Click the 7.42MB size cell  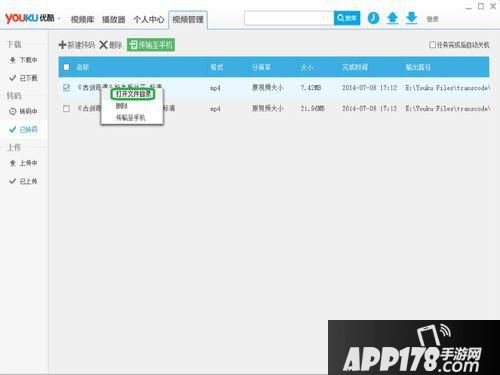tap(311, 88)
